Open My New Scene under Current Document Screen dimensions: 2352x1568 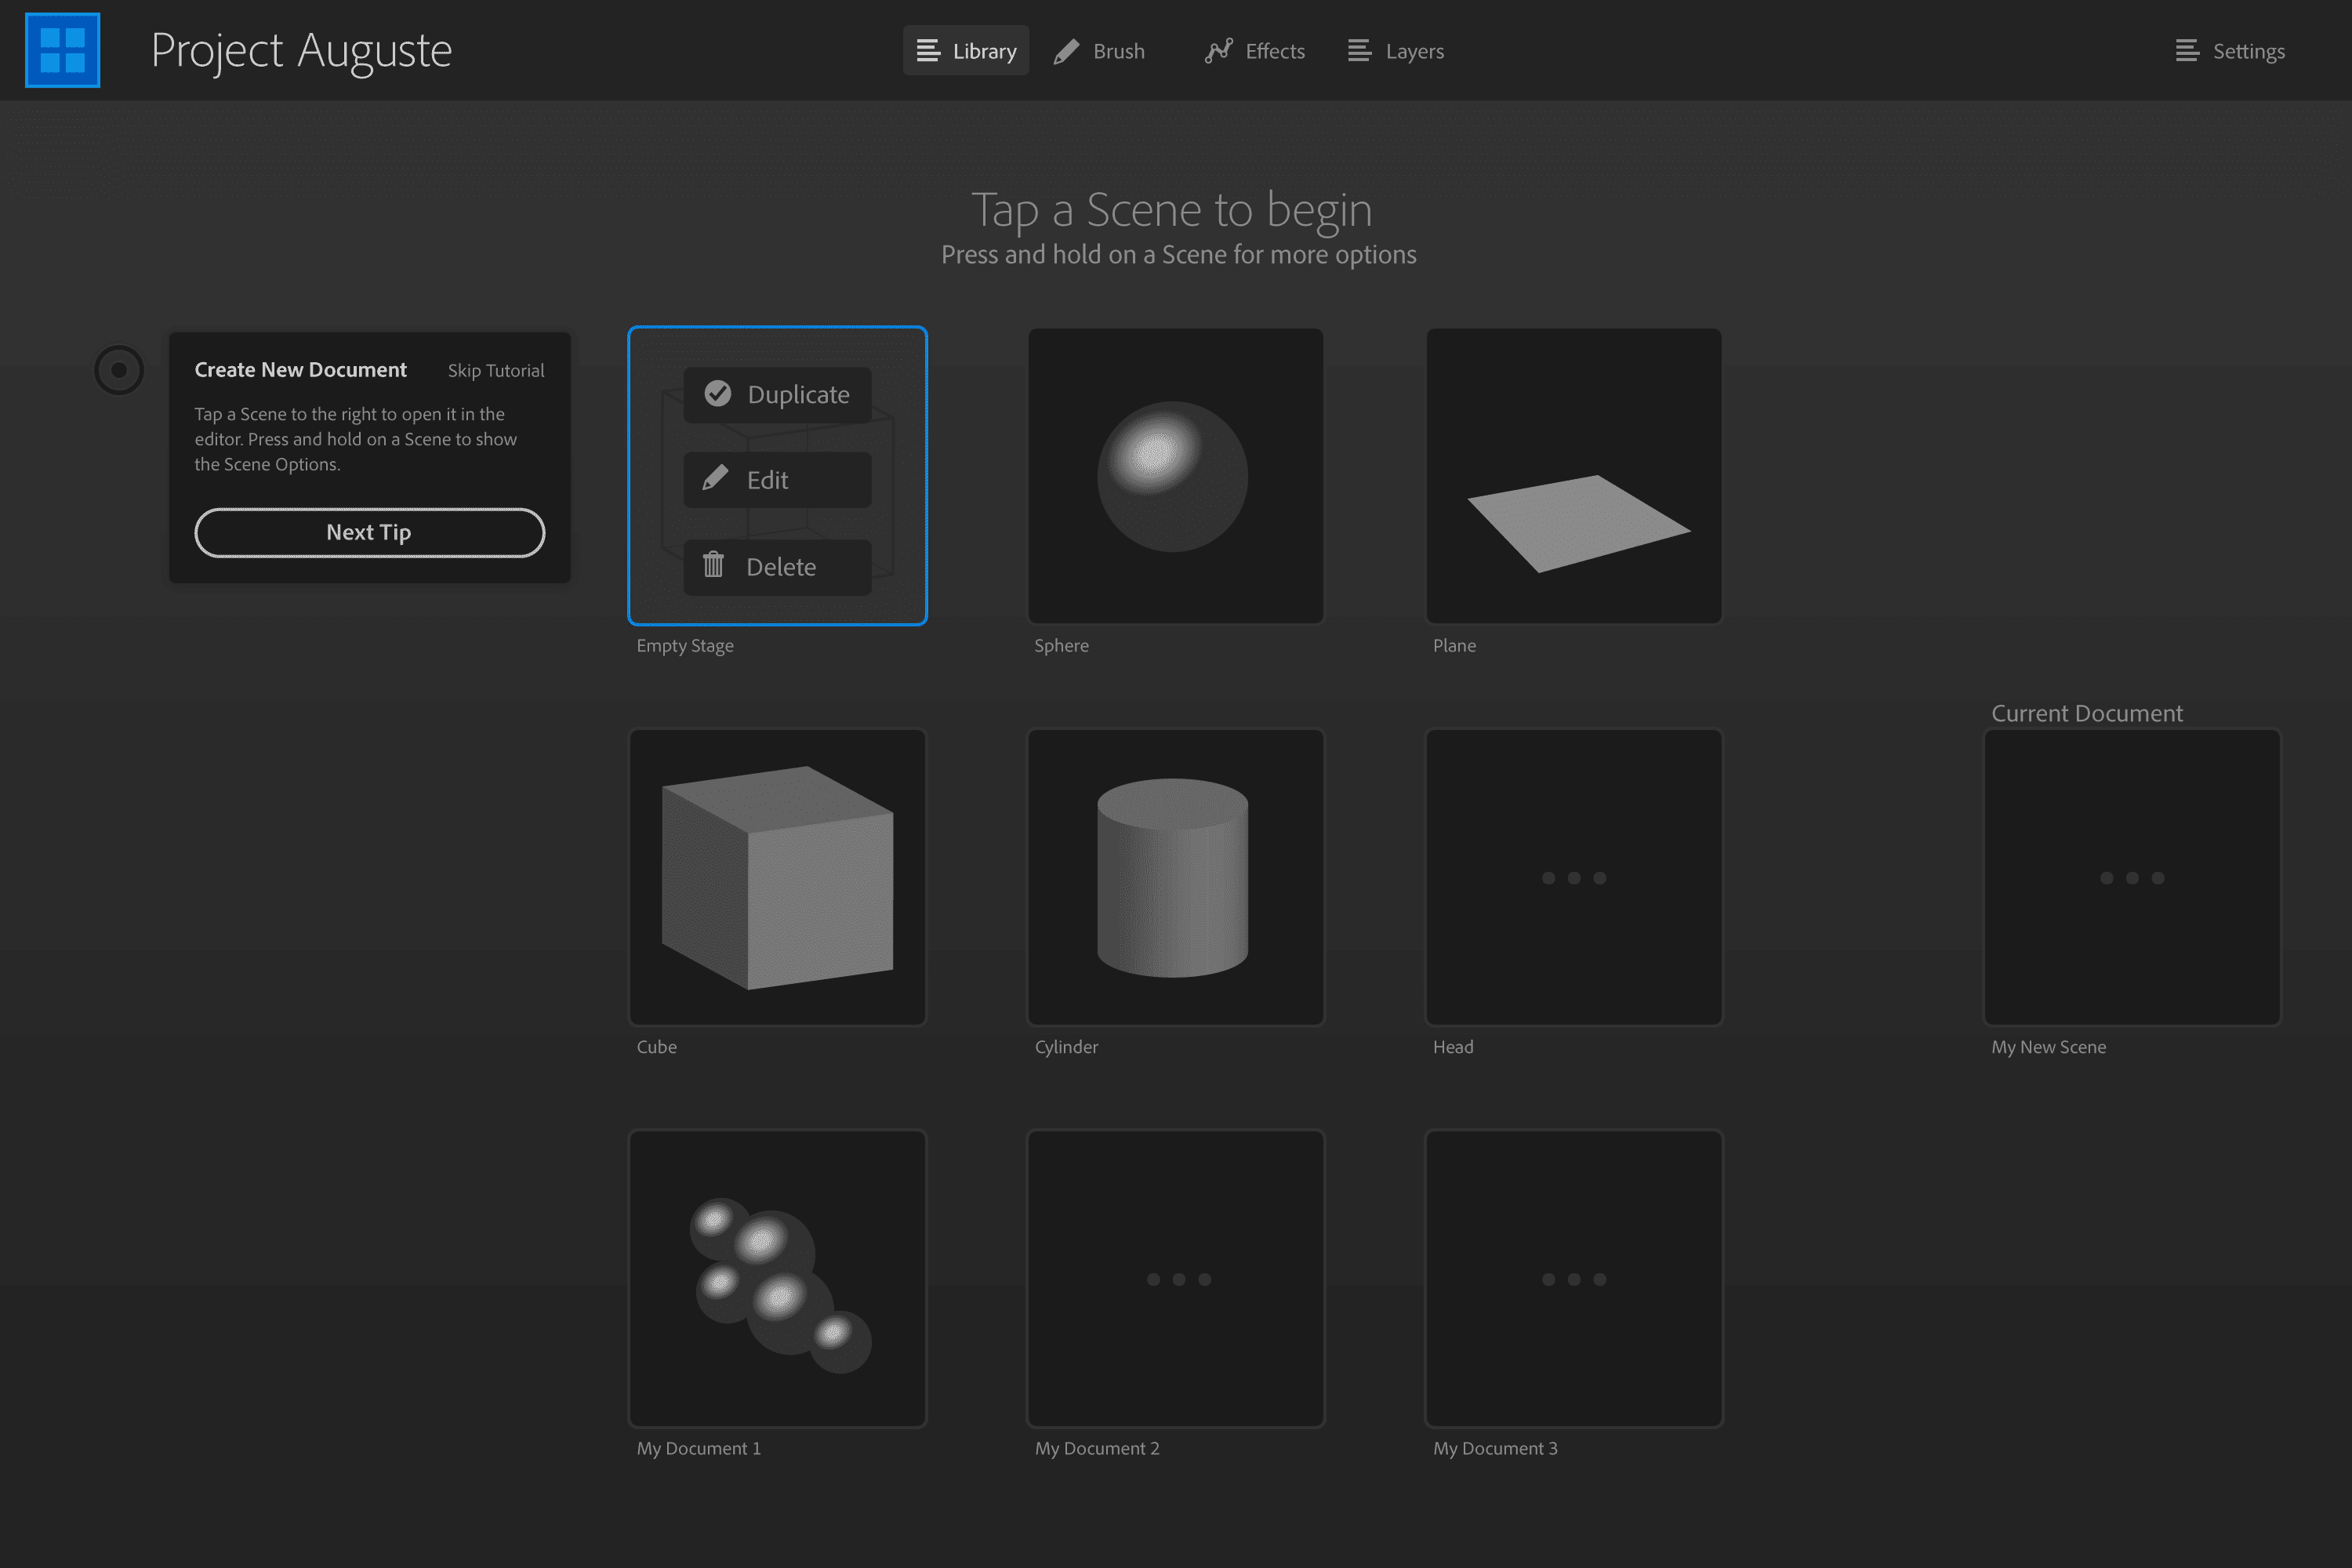coord(2131,877)
